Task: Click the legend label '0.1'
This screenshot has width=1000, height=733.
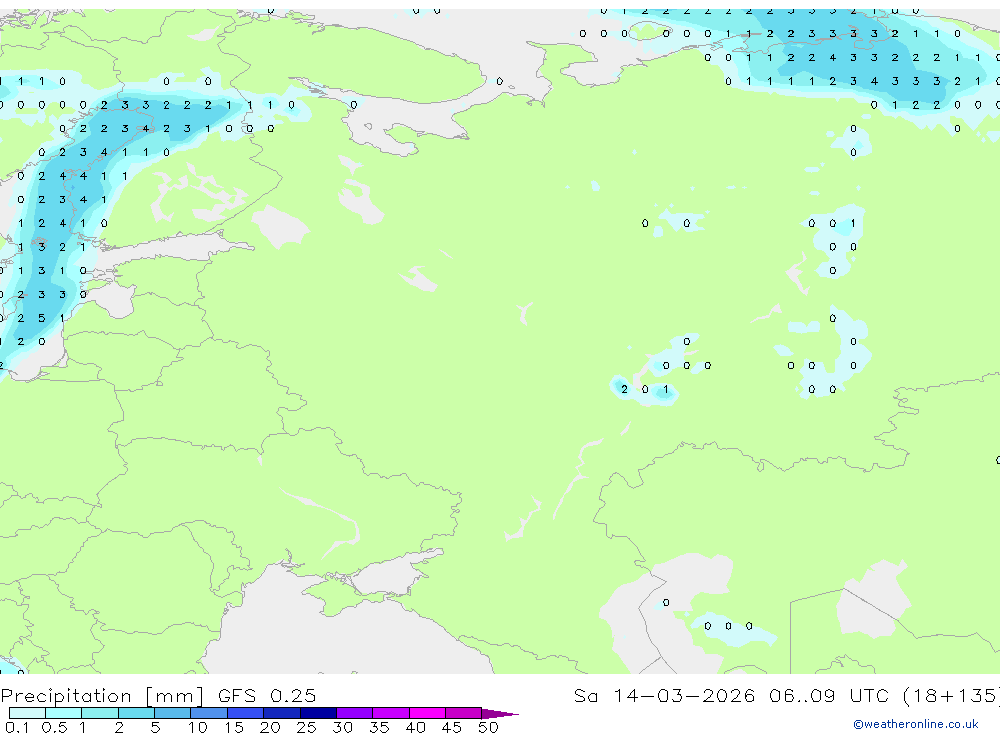Action: tap(17, 727)
